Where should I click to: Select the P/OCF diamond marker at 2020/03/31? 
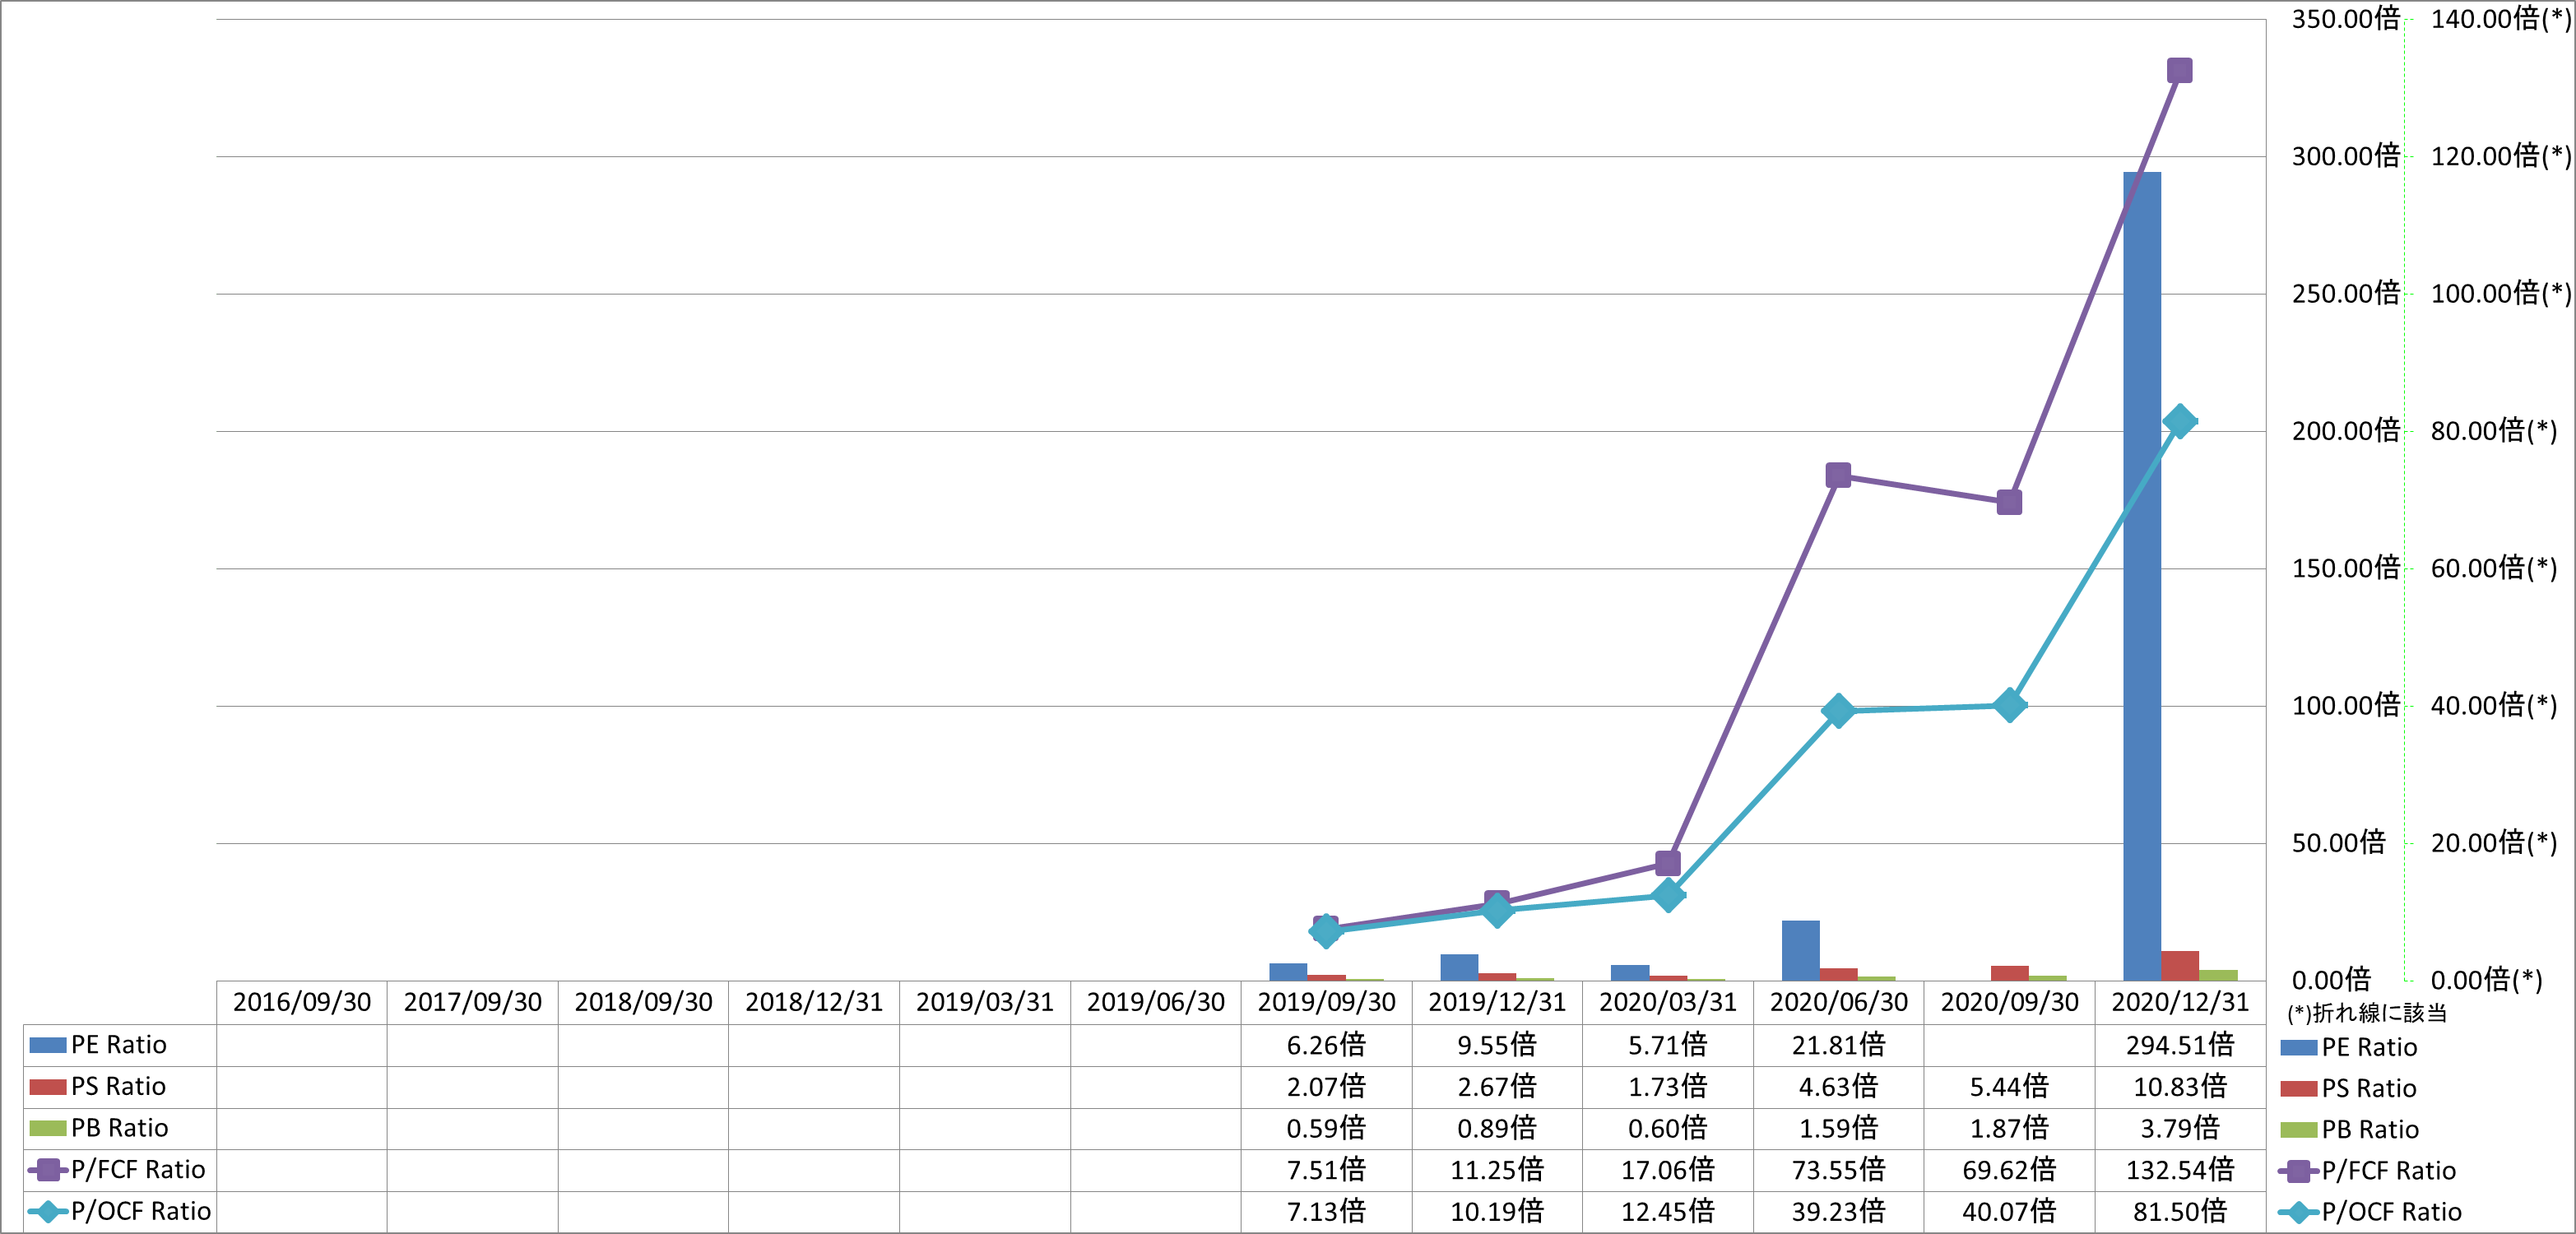[1668, 895]
